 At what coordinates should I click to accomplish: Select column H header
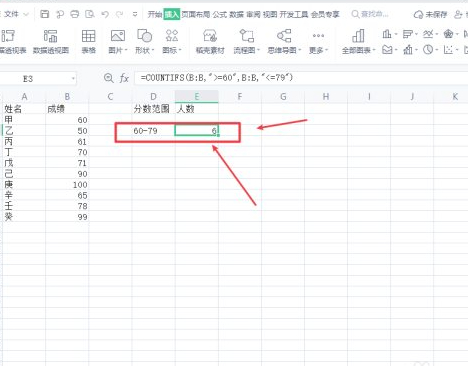[326, 97]
